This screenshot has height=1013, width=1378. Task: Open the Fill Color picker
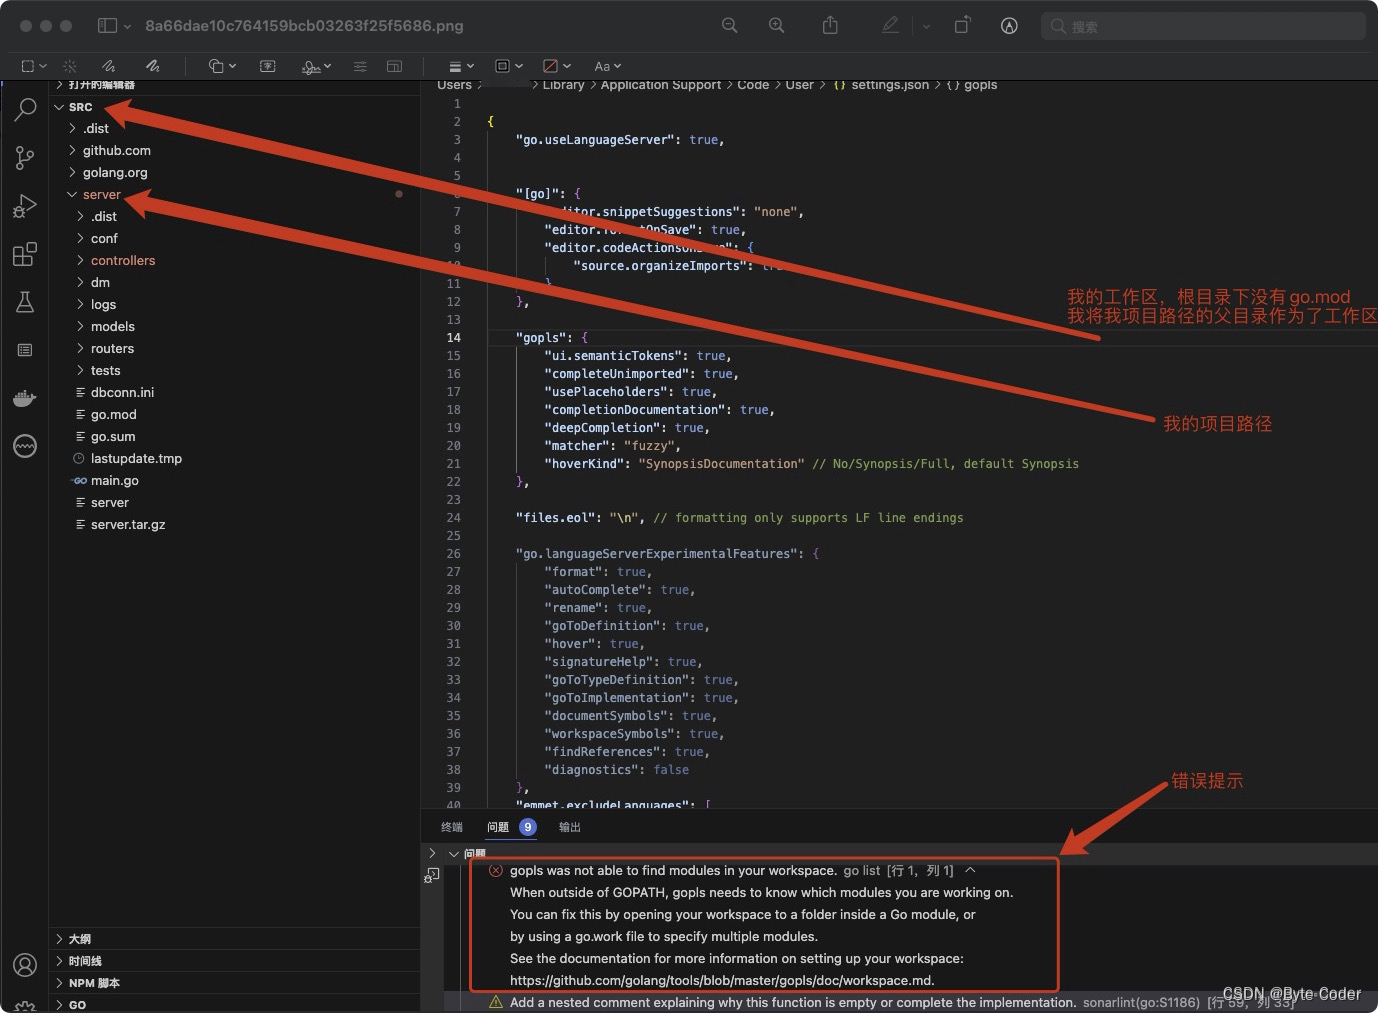556,66
